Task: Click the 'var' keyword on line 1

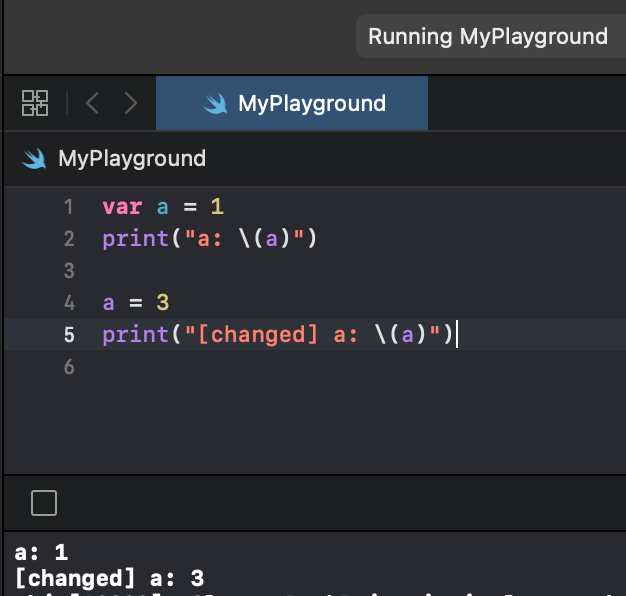Action: point(122,207)
